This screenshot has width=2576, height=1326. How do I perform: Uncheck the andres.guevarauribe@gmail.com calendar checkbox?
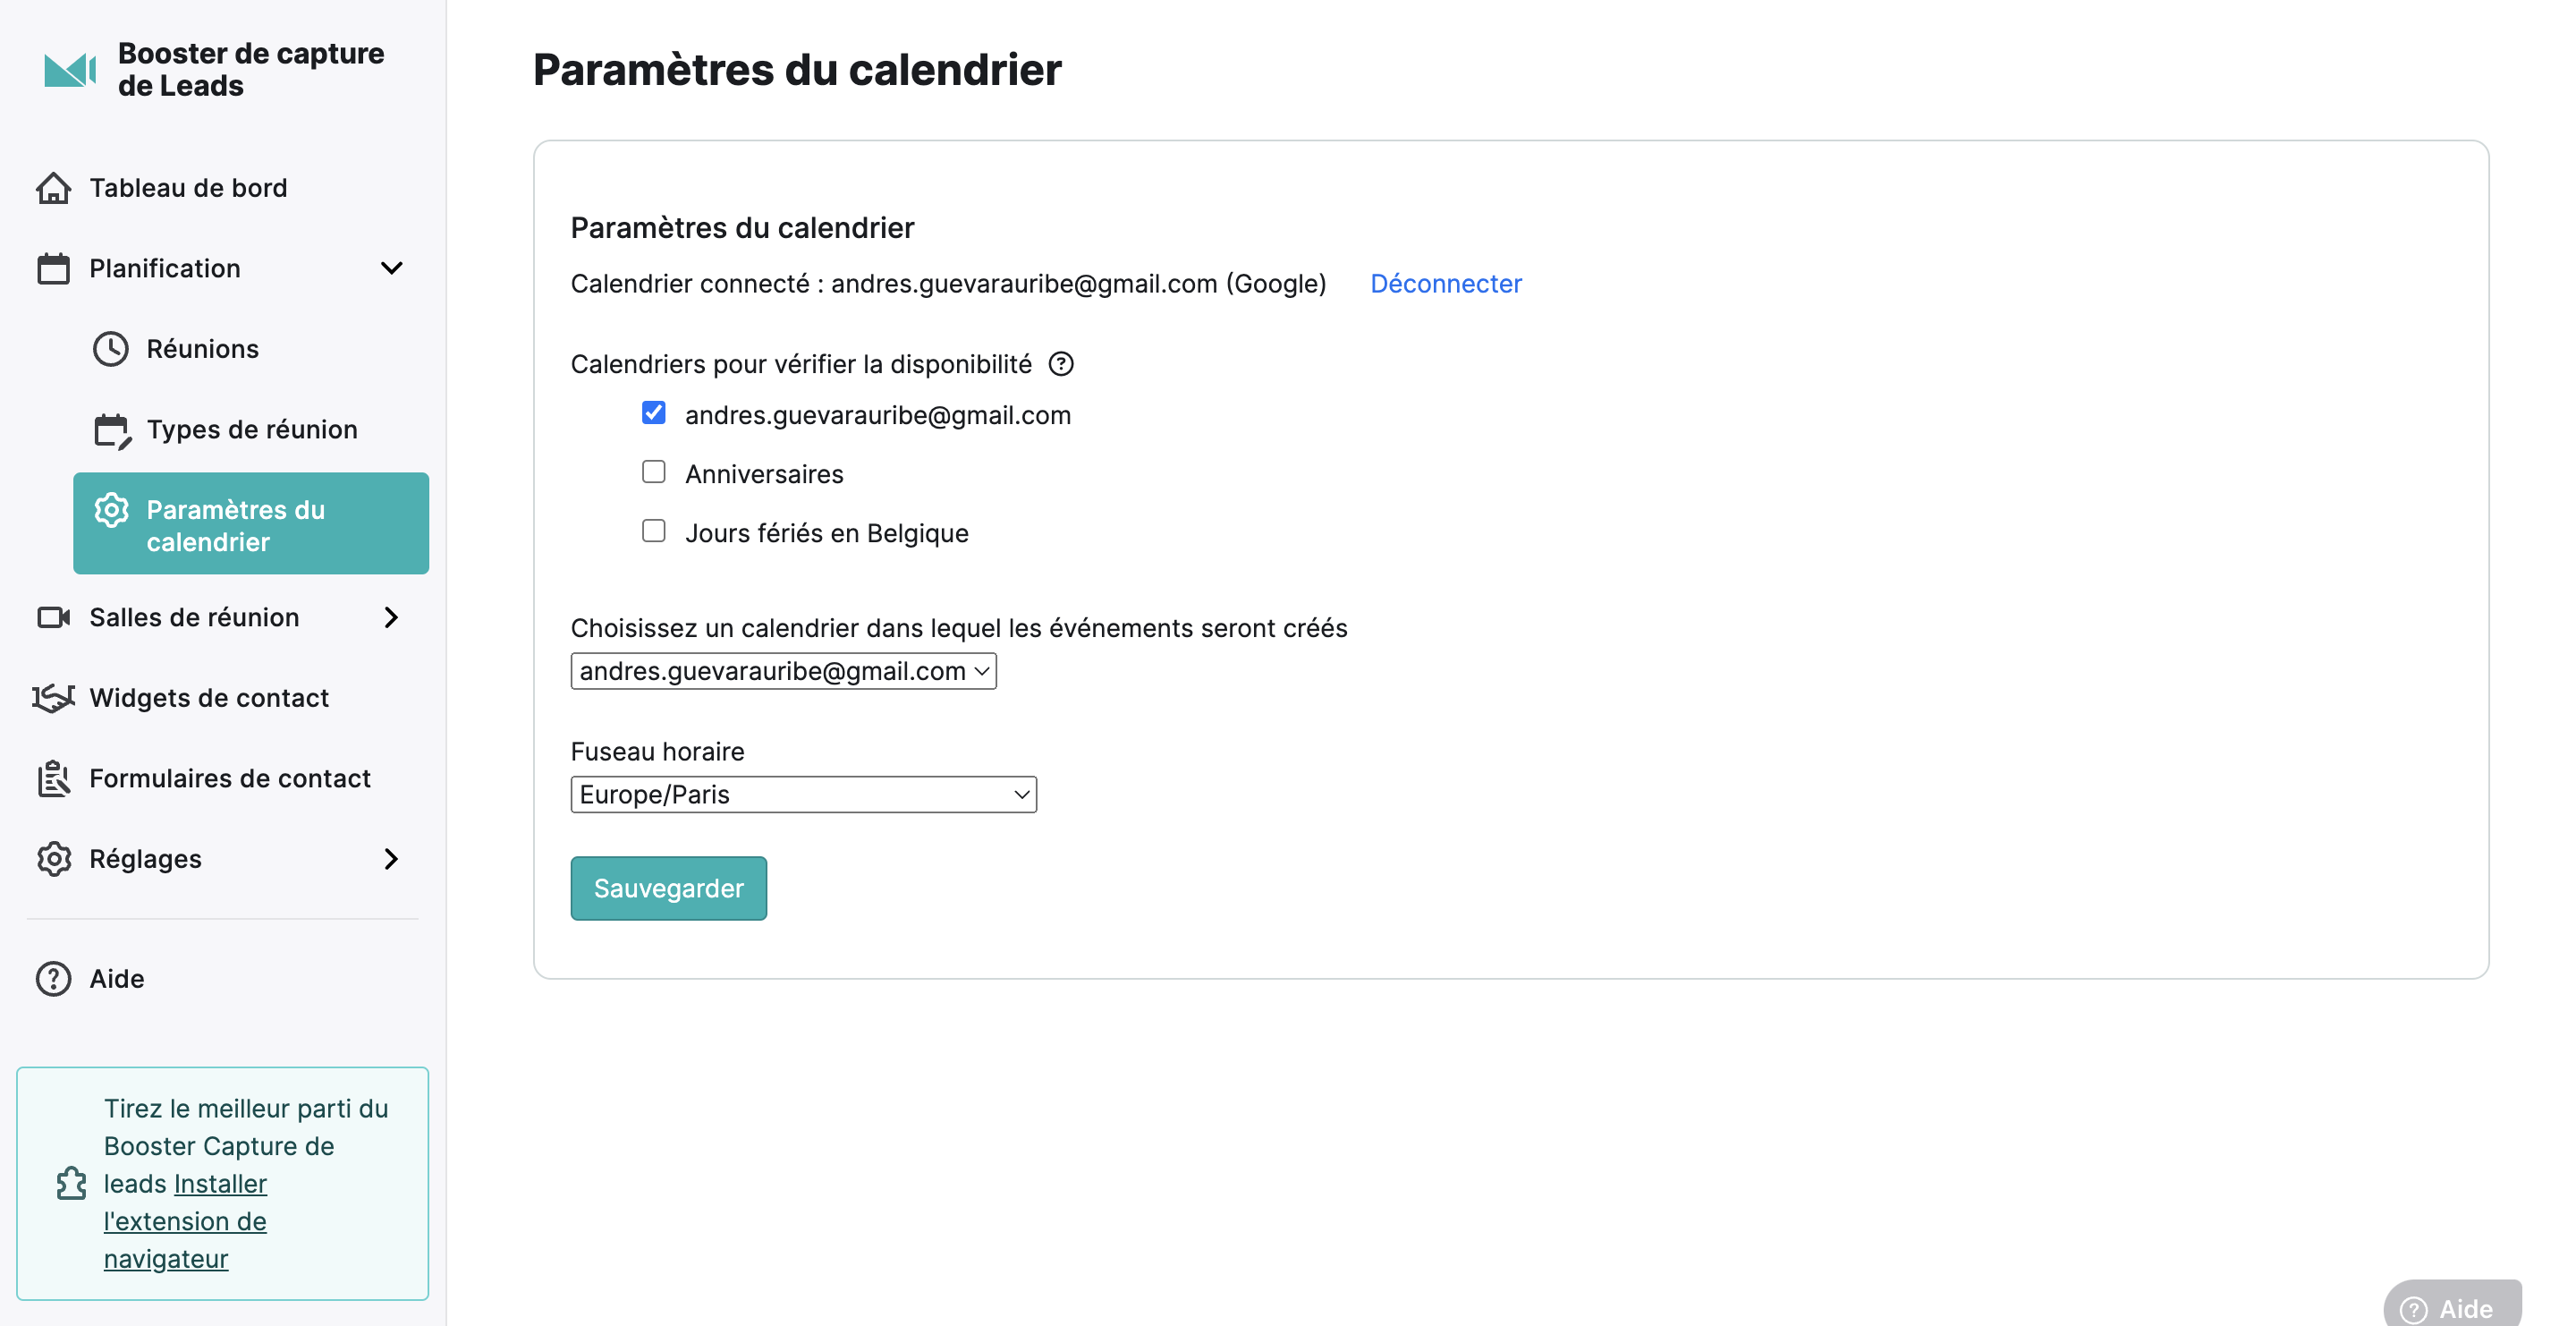click(x=654, y=413)
